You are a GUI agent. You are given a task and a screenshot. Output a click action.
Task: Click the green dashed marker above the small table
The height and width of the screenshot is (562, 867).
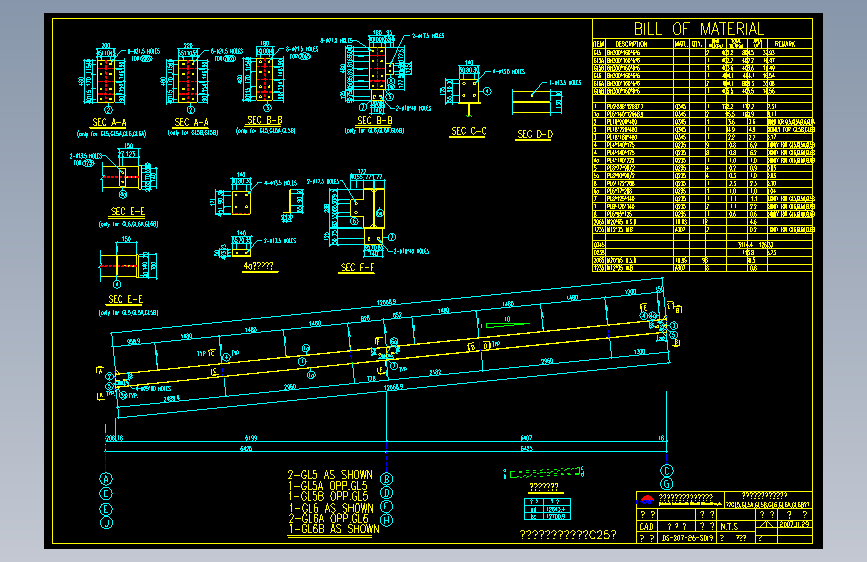[544, 473]
